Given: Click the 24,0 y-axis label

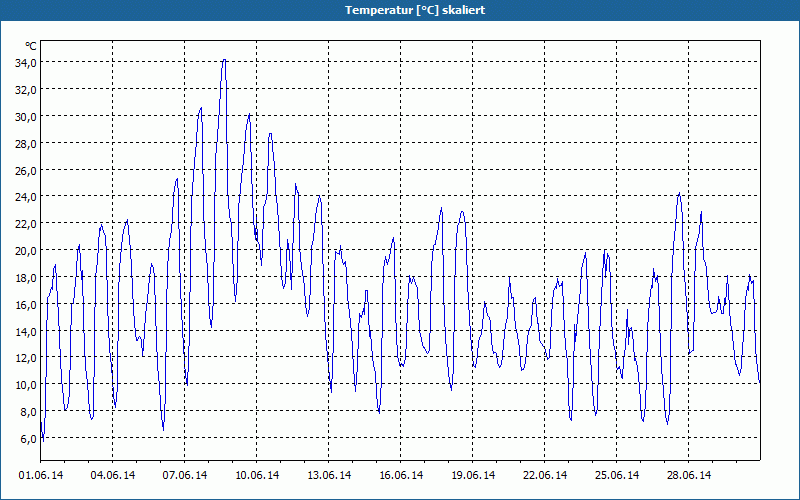Looking at the screenshot, I should tap(26, 197).
